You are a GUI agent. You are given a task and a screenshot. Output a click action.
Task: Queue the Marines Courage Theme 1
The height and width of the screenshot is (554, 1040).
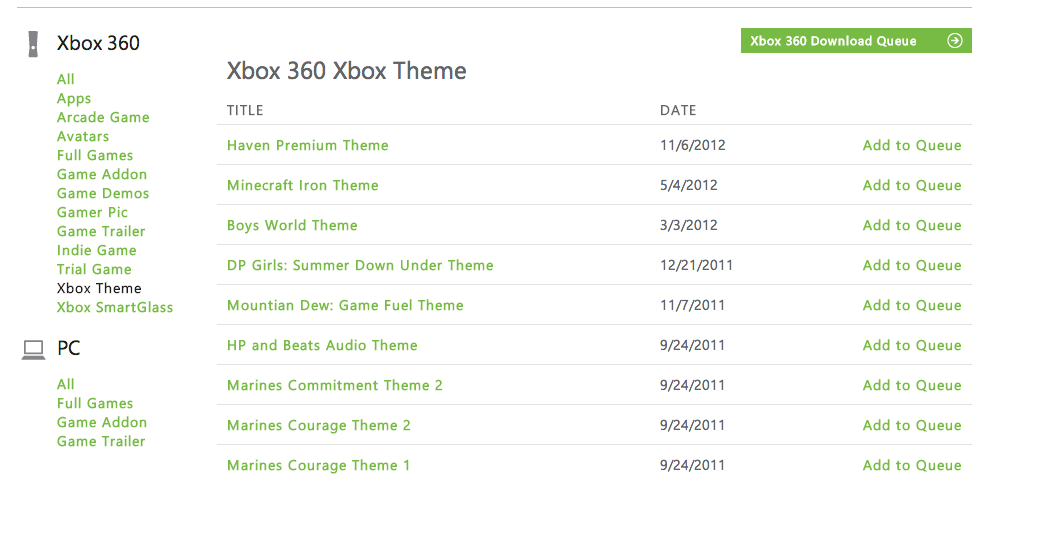pyautogui.click(x=911, y=465)
